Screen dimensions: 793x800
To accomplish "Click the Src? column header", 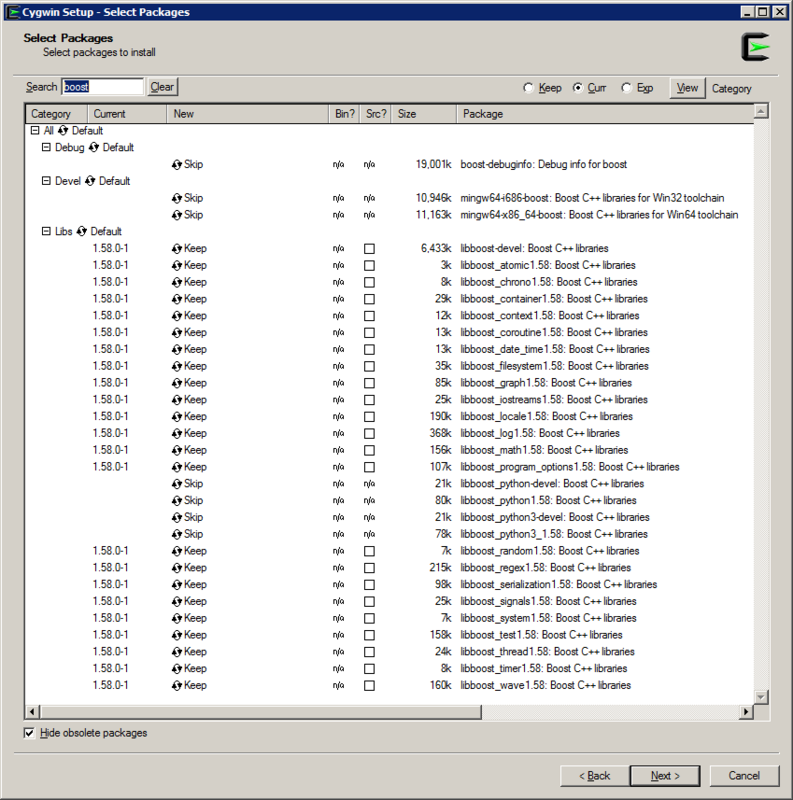I will click(376, 114).
